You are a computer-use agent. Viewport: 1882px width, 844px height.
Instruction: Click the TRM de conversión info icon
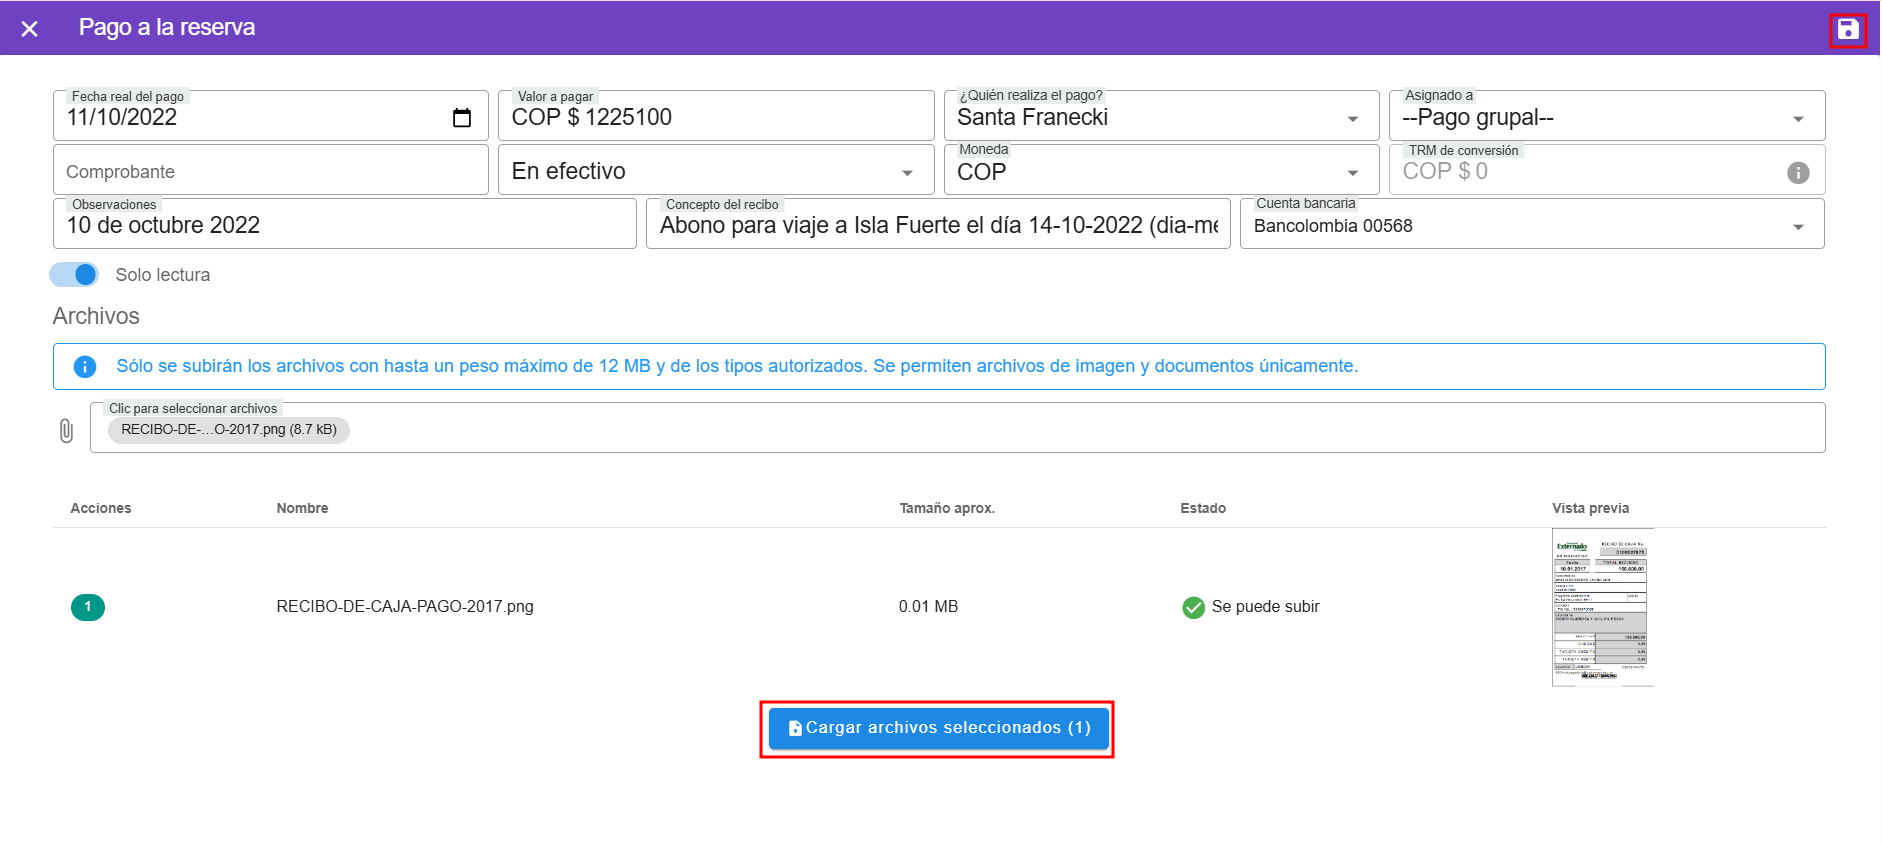click(x=1797, y=173)
